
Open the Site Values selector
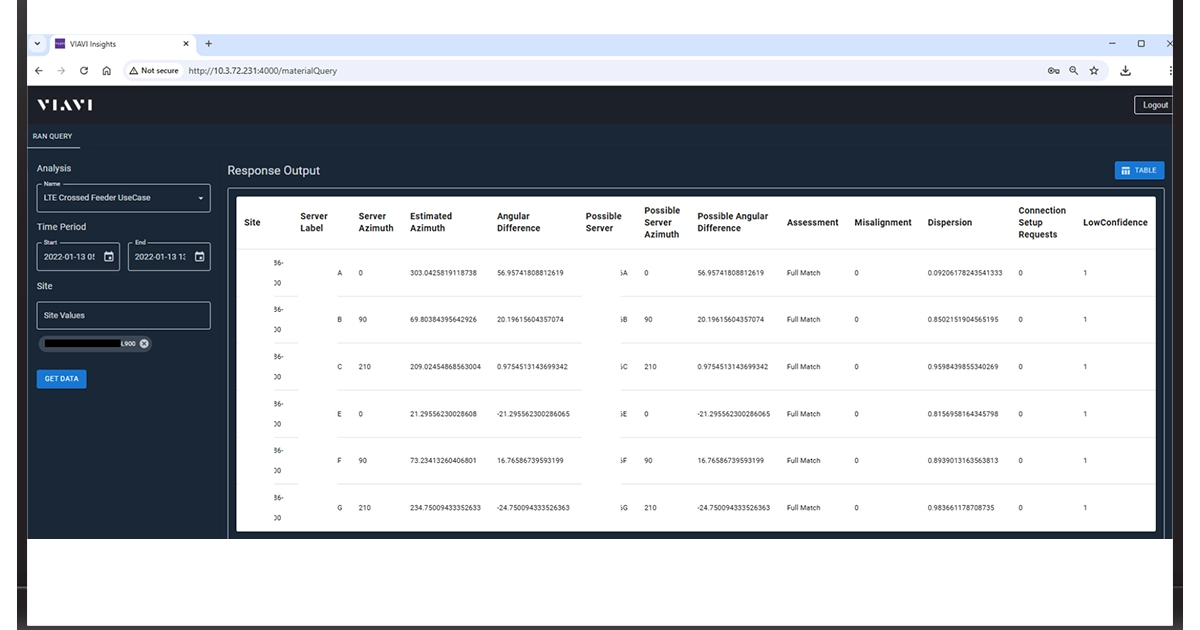(x=123, y=315)
